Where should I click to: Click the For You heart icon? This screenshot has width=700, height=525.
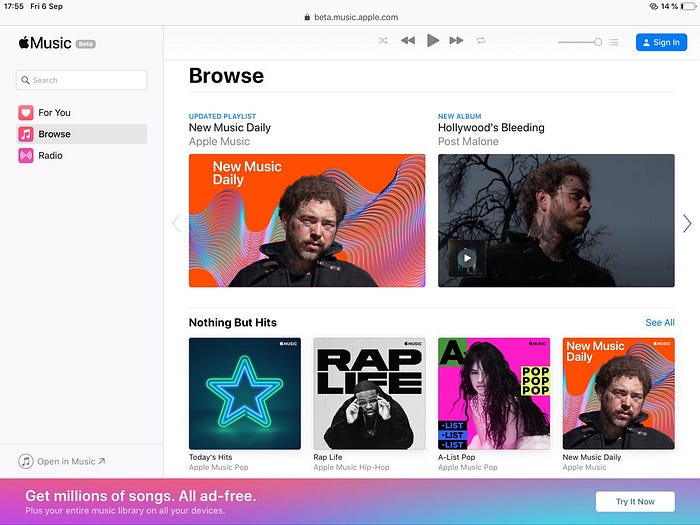pos(26,112)
